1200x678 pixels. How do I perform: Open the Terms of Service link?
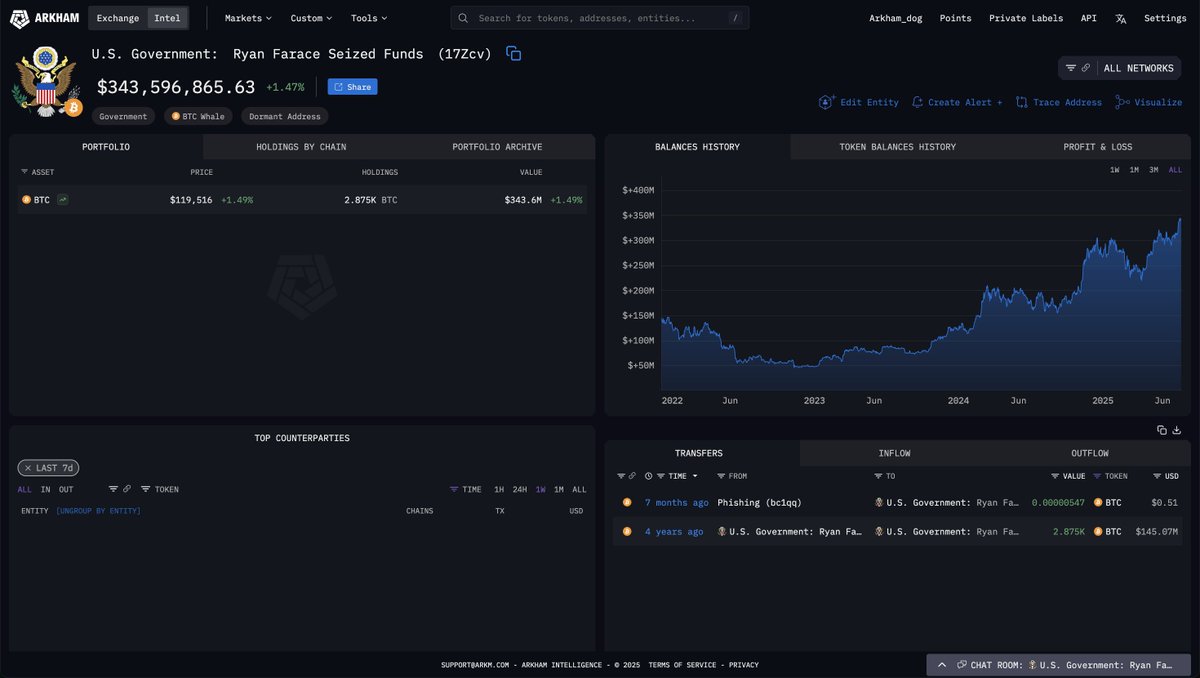[682, 665]
